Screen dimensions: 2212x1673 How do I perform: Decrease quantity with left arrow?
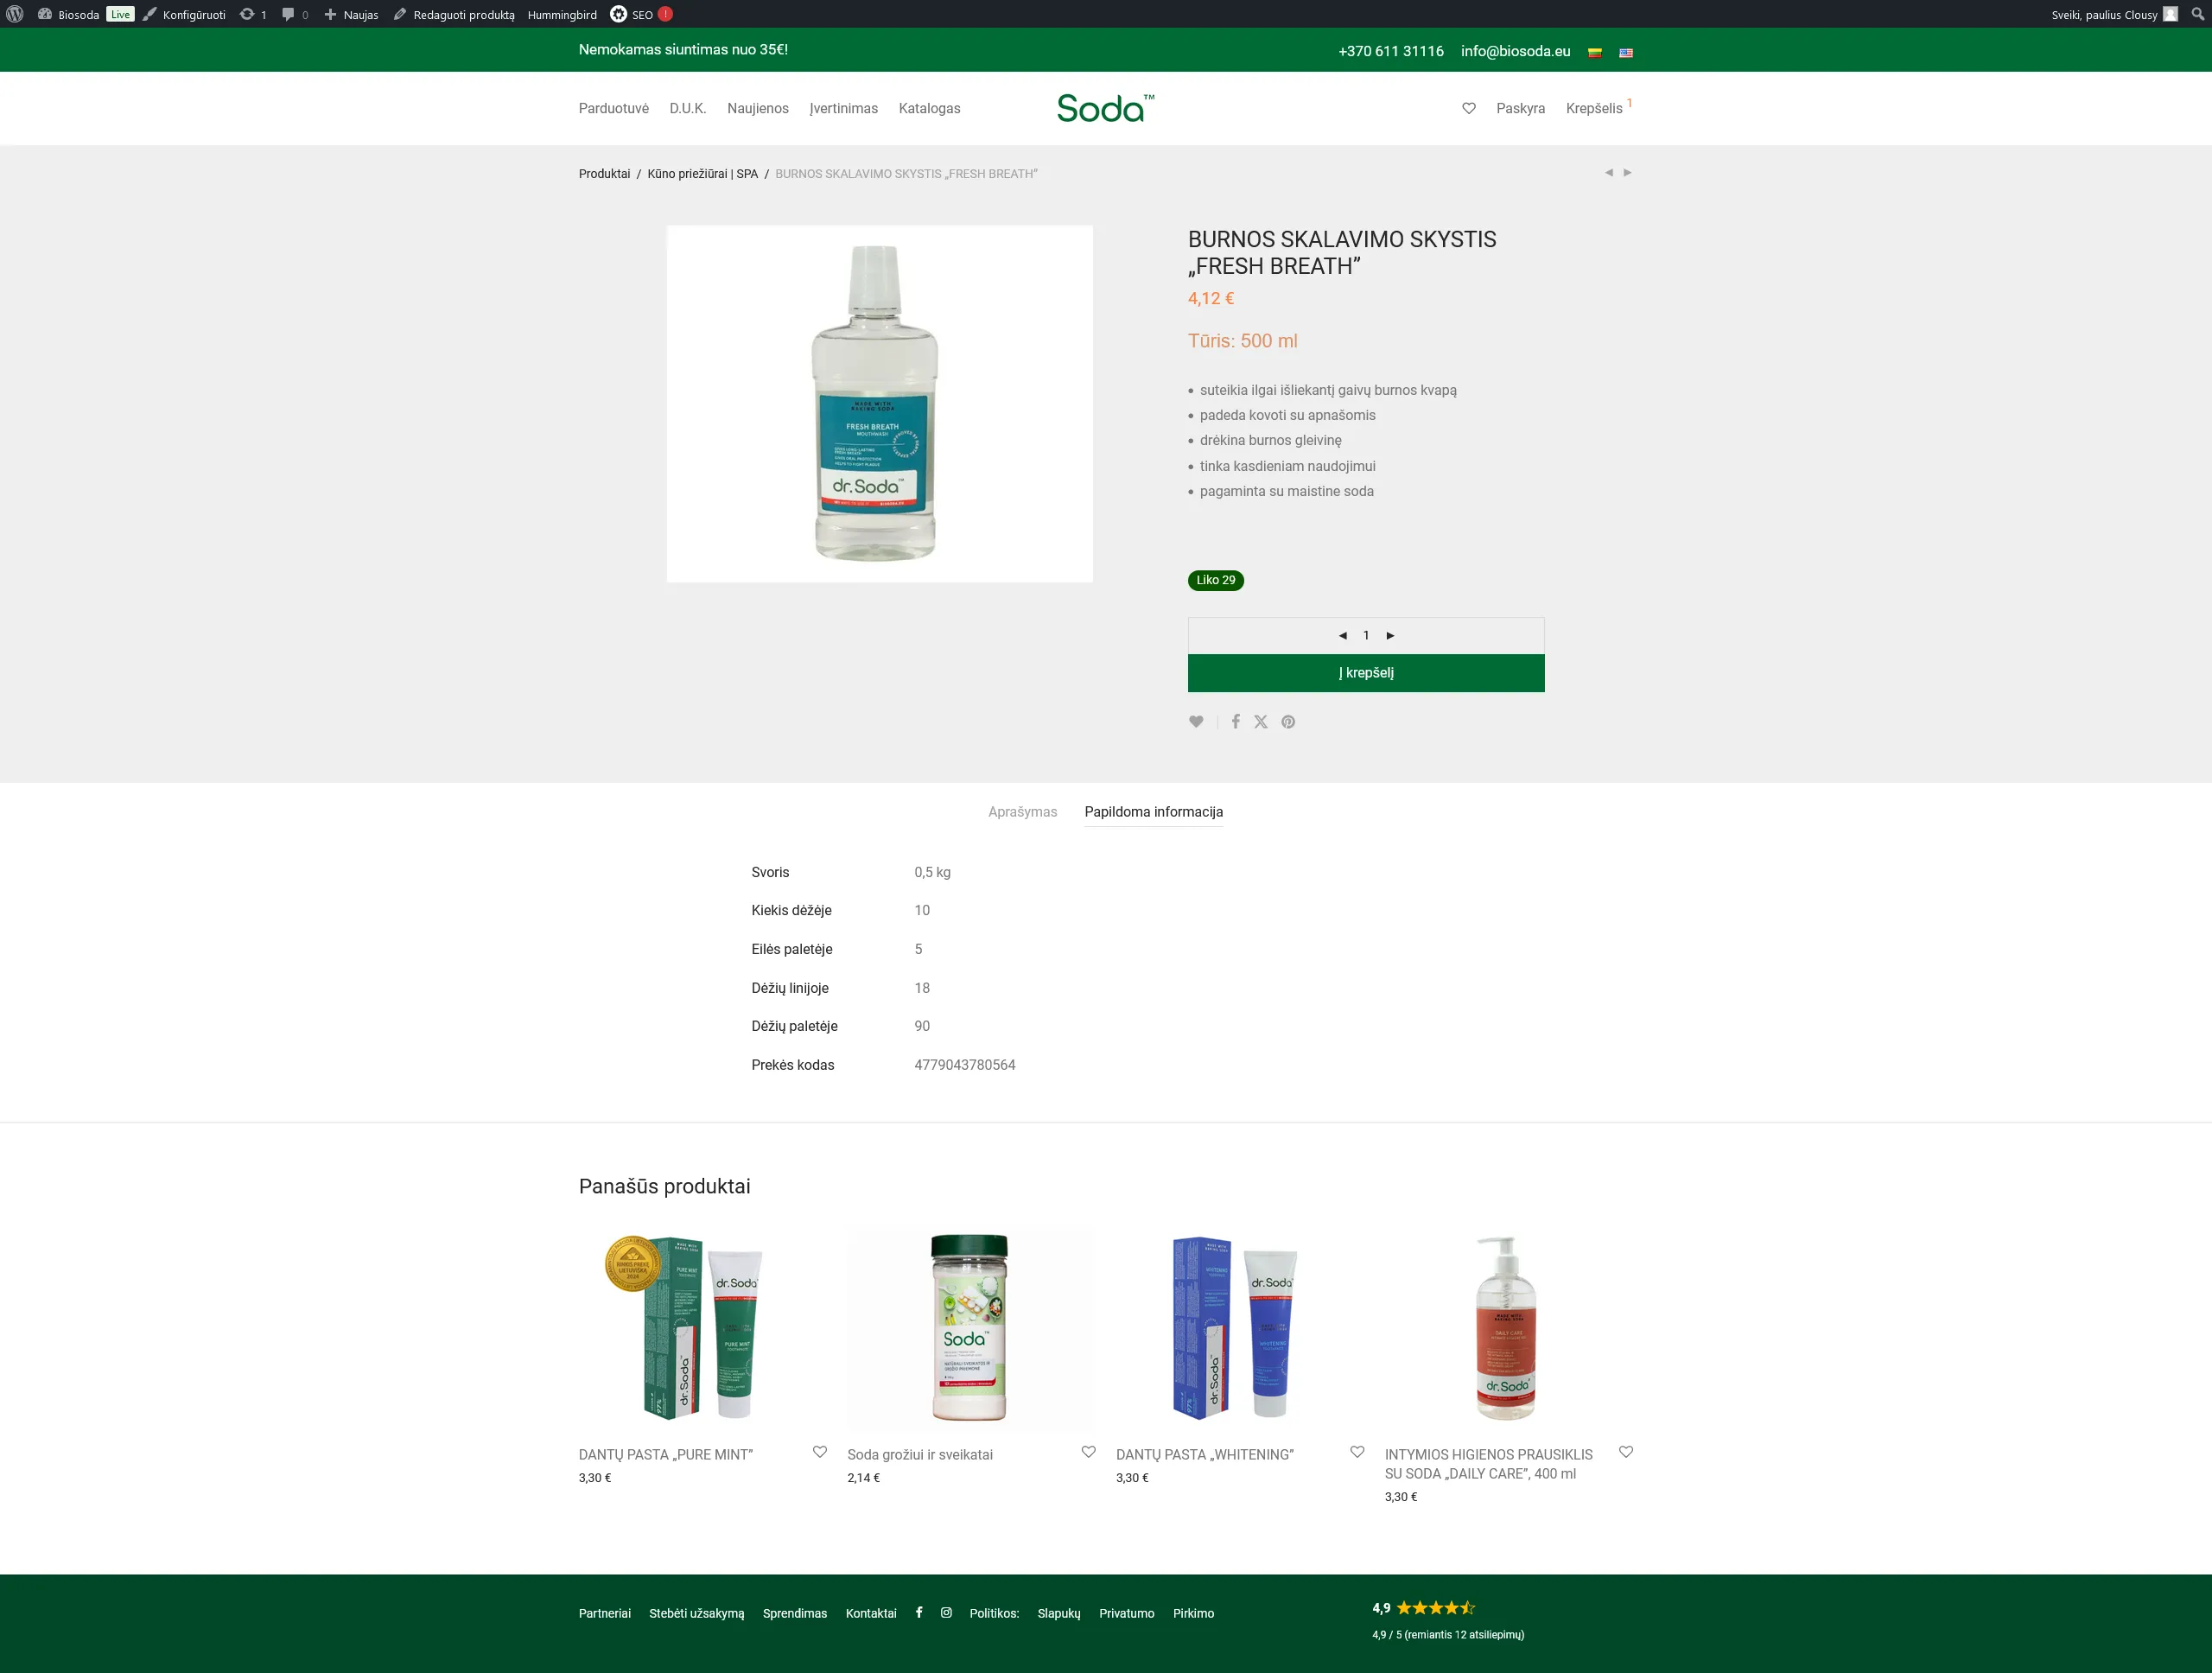(1342, 636)
